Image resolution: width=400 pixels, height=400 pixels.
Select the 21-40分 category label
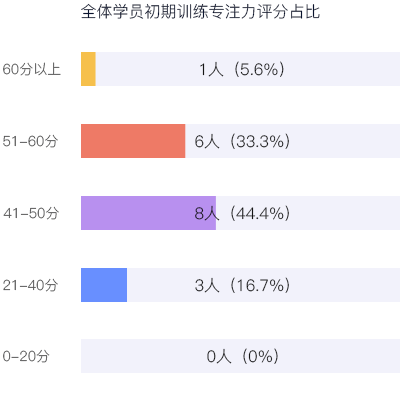click(30, 285)
